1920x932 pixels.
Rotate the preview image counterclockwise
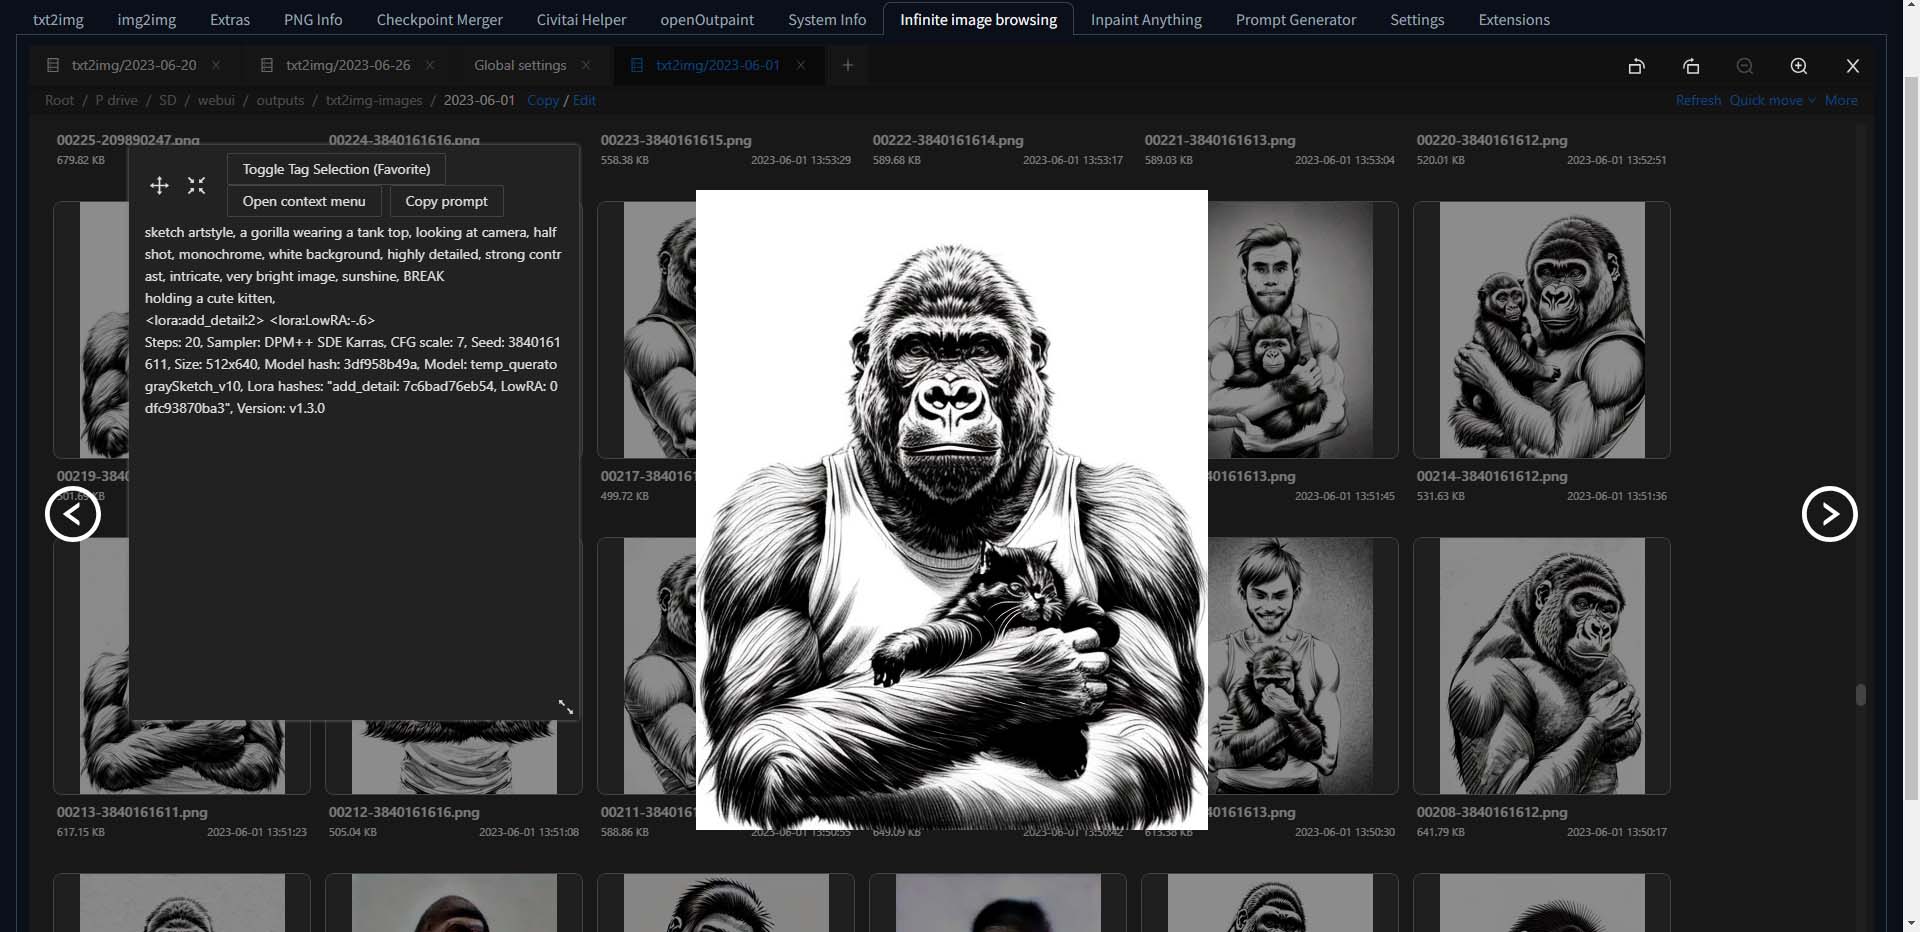(x=1636, y=66)
